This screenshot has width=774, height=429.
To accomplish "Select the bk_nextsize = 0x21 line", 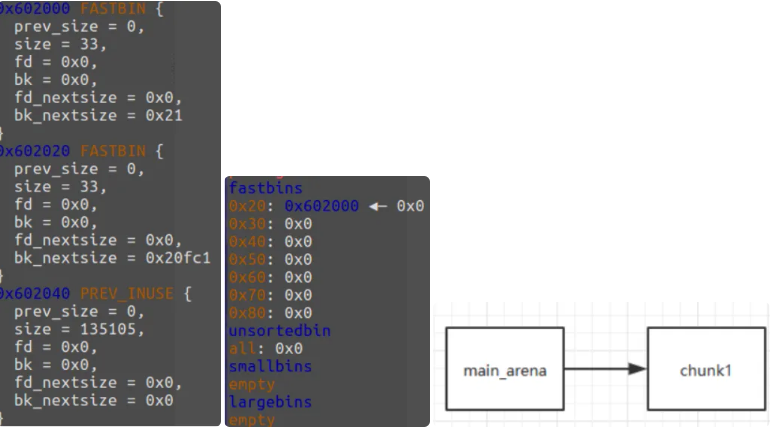I will [98, 115].
